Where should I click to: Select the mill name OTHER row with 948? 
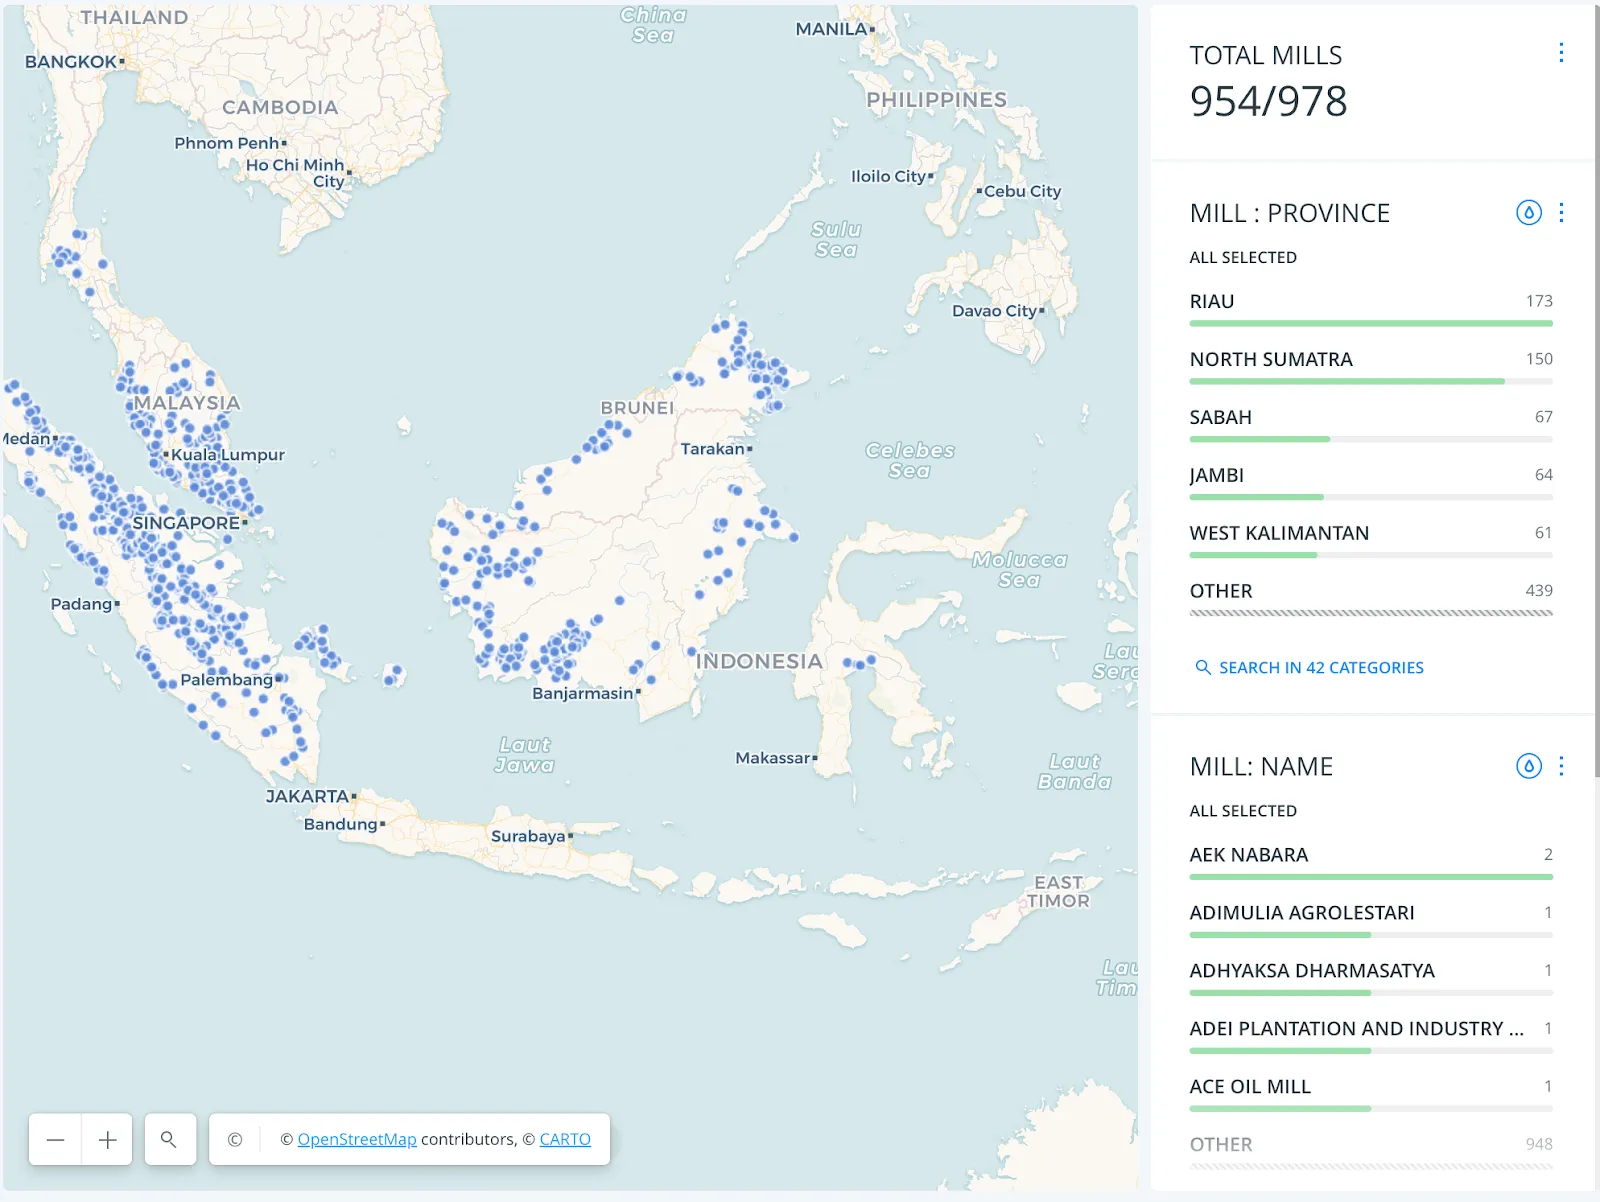coord(1371,1152)
